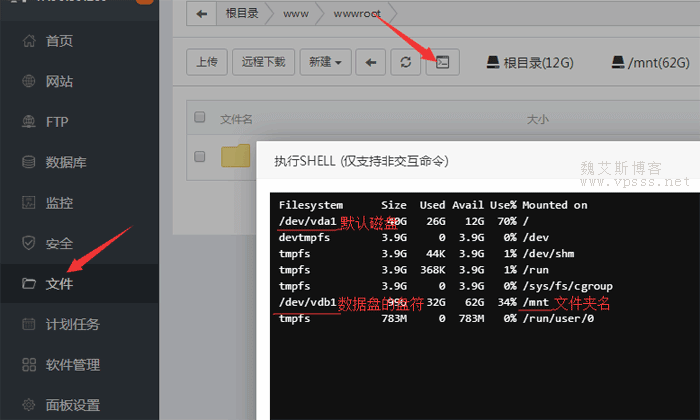Click the www breadcrumb path segment

[x=293, y=14]
